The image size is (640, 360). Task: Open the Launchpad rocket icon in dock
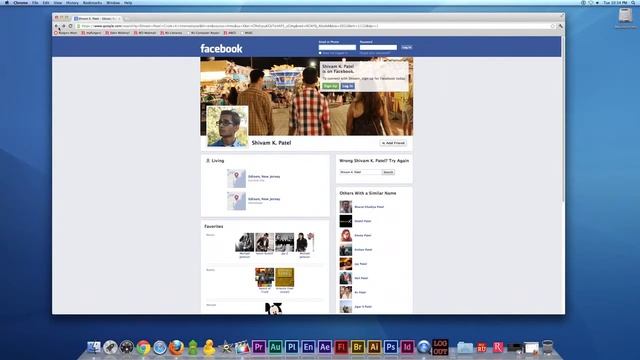110,347
